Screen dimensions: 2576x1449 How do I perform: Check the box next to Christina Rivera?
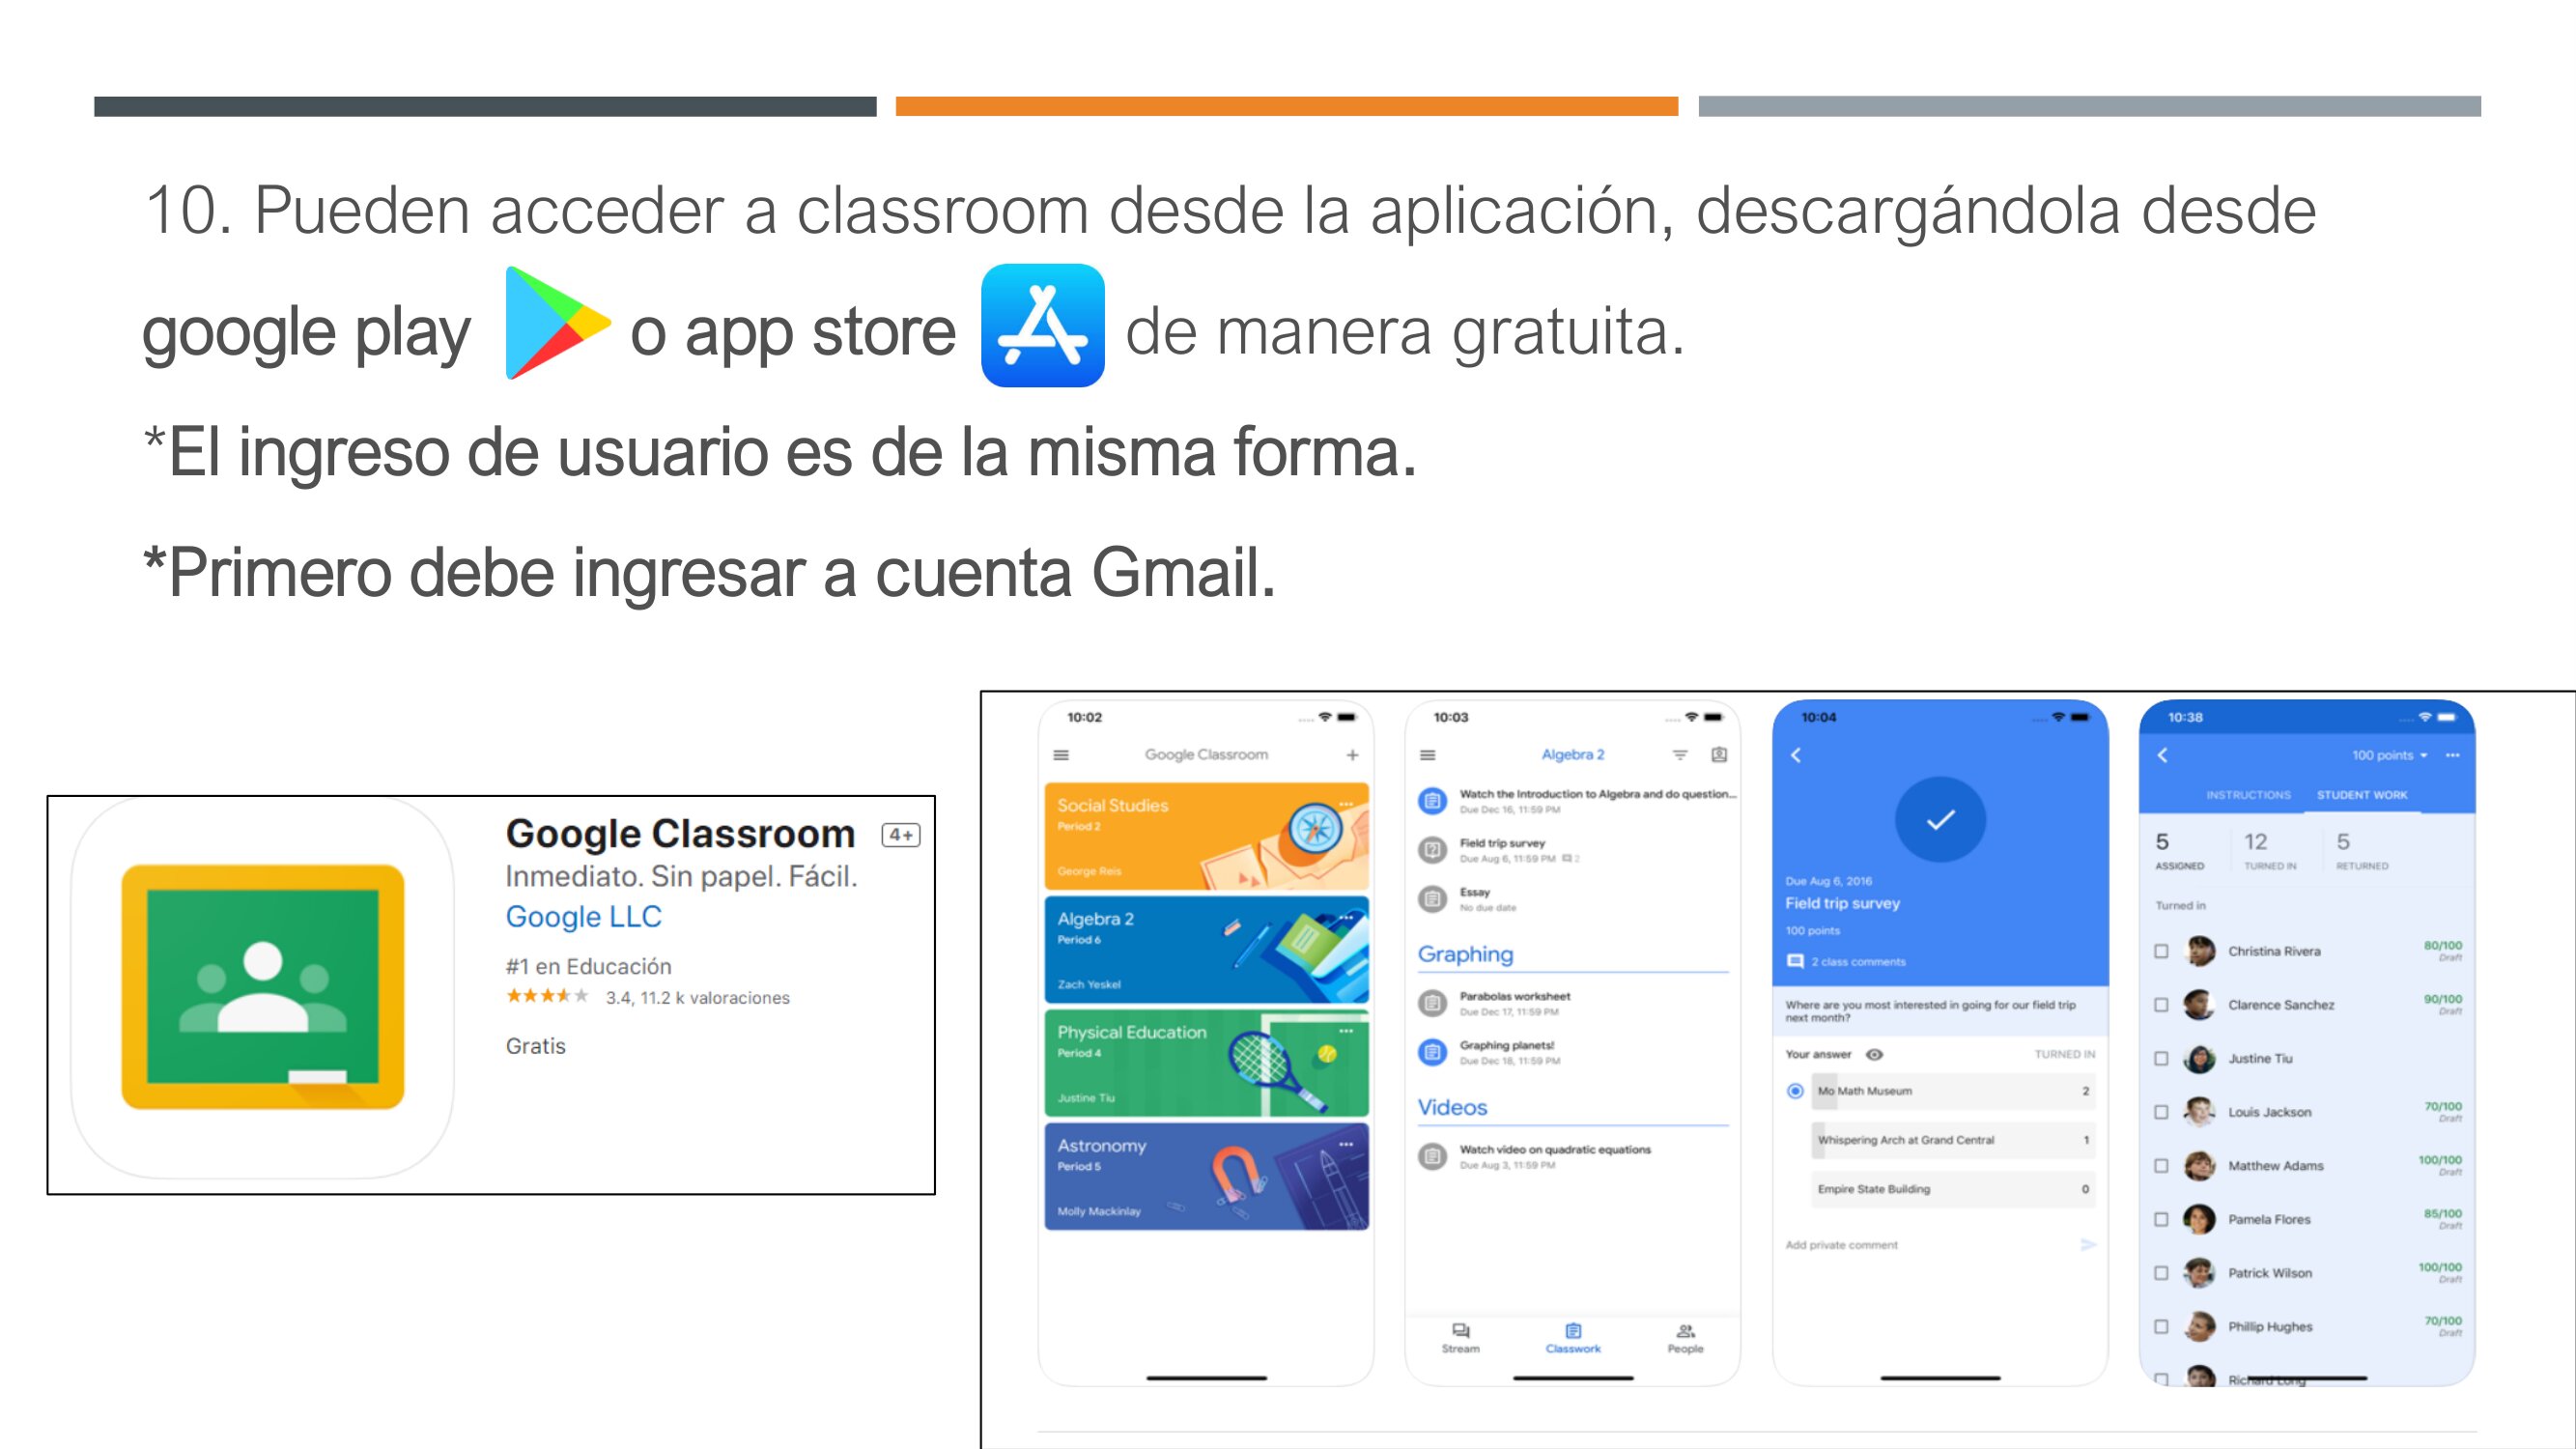(2162, 951)
